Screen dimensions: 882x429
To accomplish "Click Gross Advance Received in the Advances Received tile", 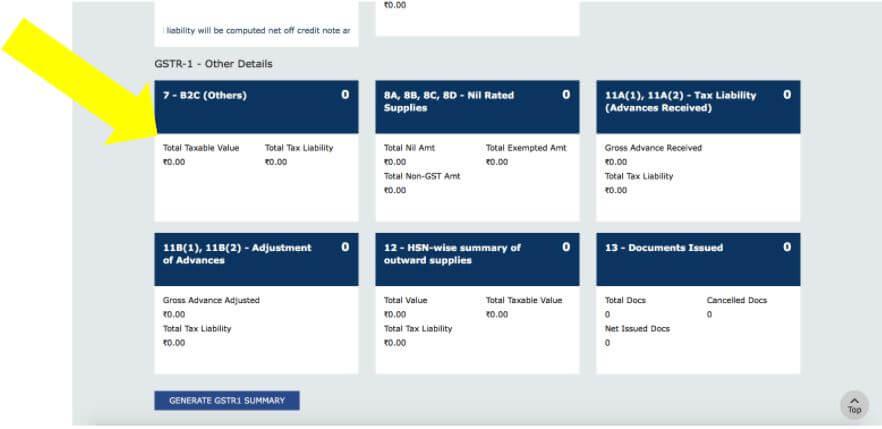I will coord(654,148).
